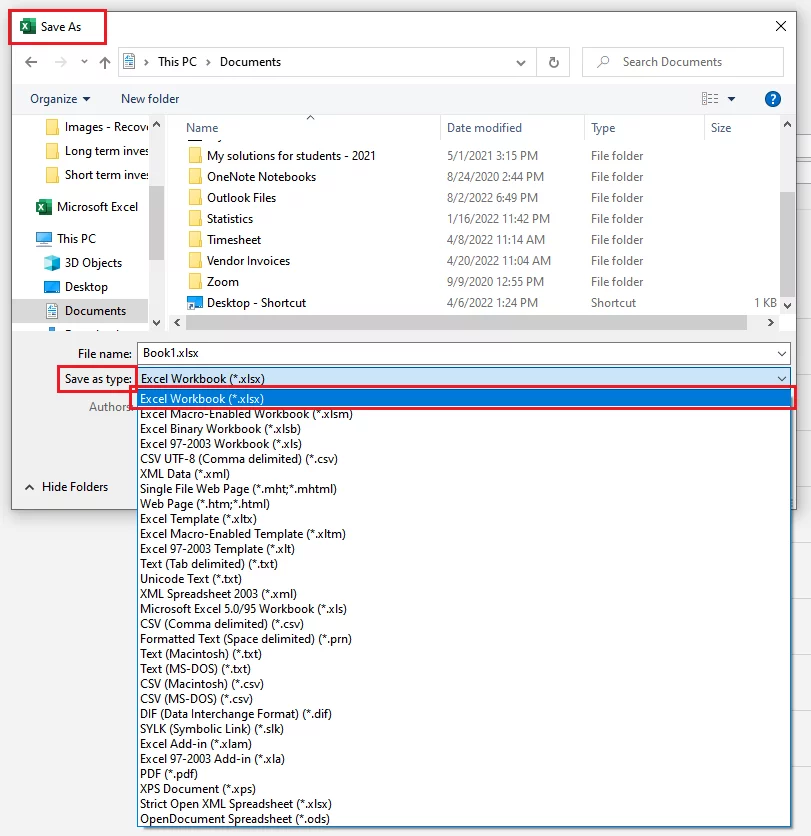
Task: Choose PDF (*.pdf) in the format list
Action: click(x=169, y=773)
